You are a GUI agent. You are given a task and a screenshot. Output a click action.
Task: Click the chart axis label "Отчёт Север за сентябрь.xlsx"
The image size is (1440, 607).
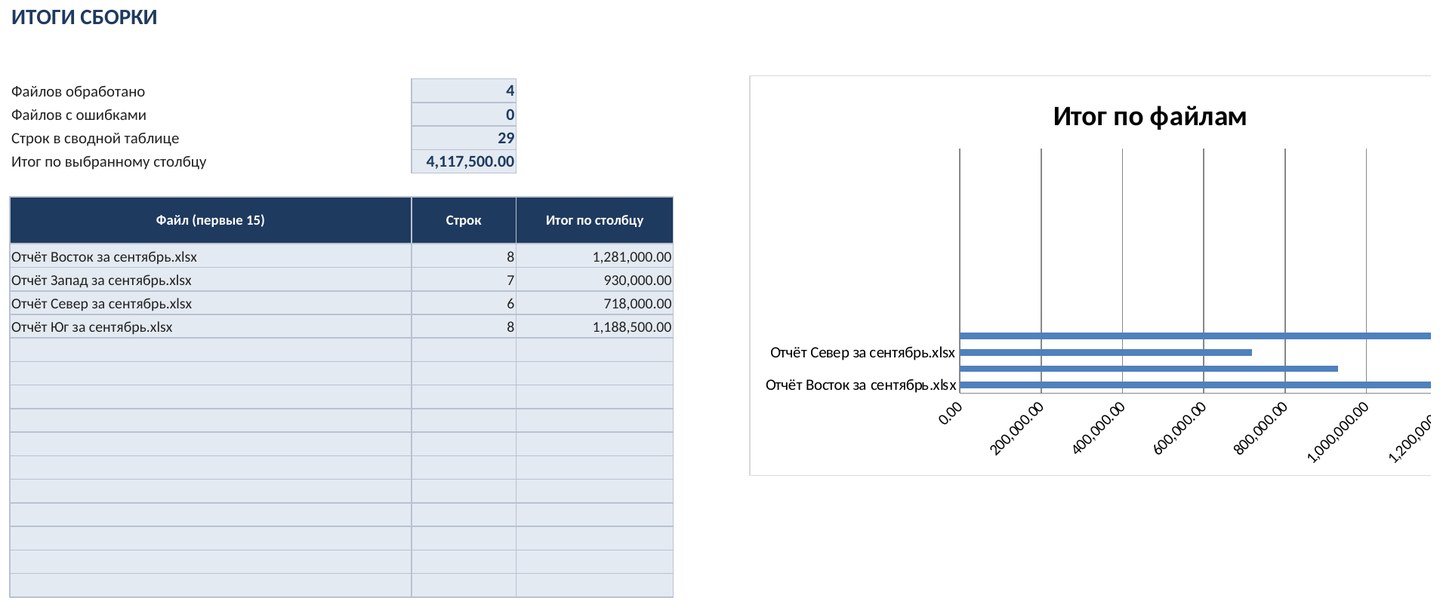(x=863, y=352)
